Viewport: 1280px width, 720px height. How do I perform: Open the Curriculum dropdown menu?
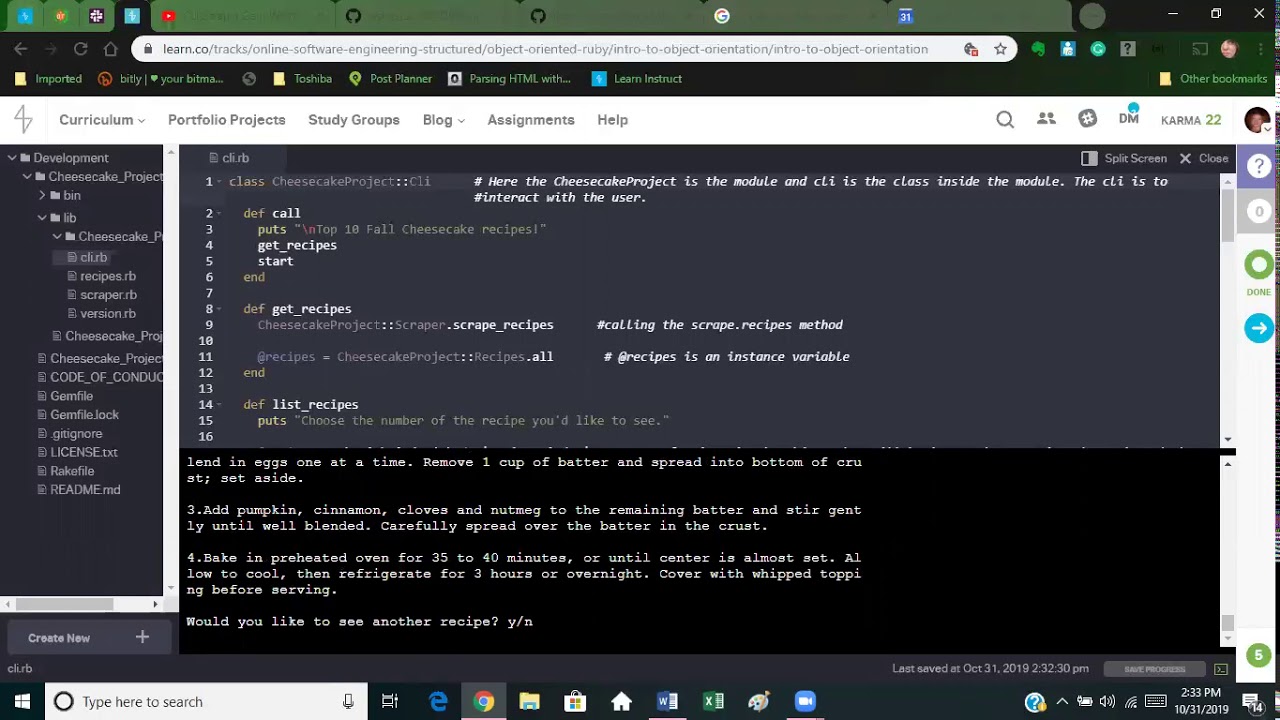pos(102,119)
